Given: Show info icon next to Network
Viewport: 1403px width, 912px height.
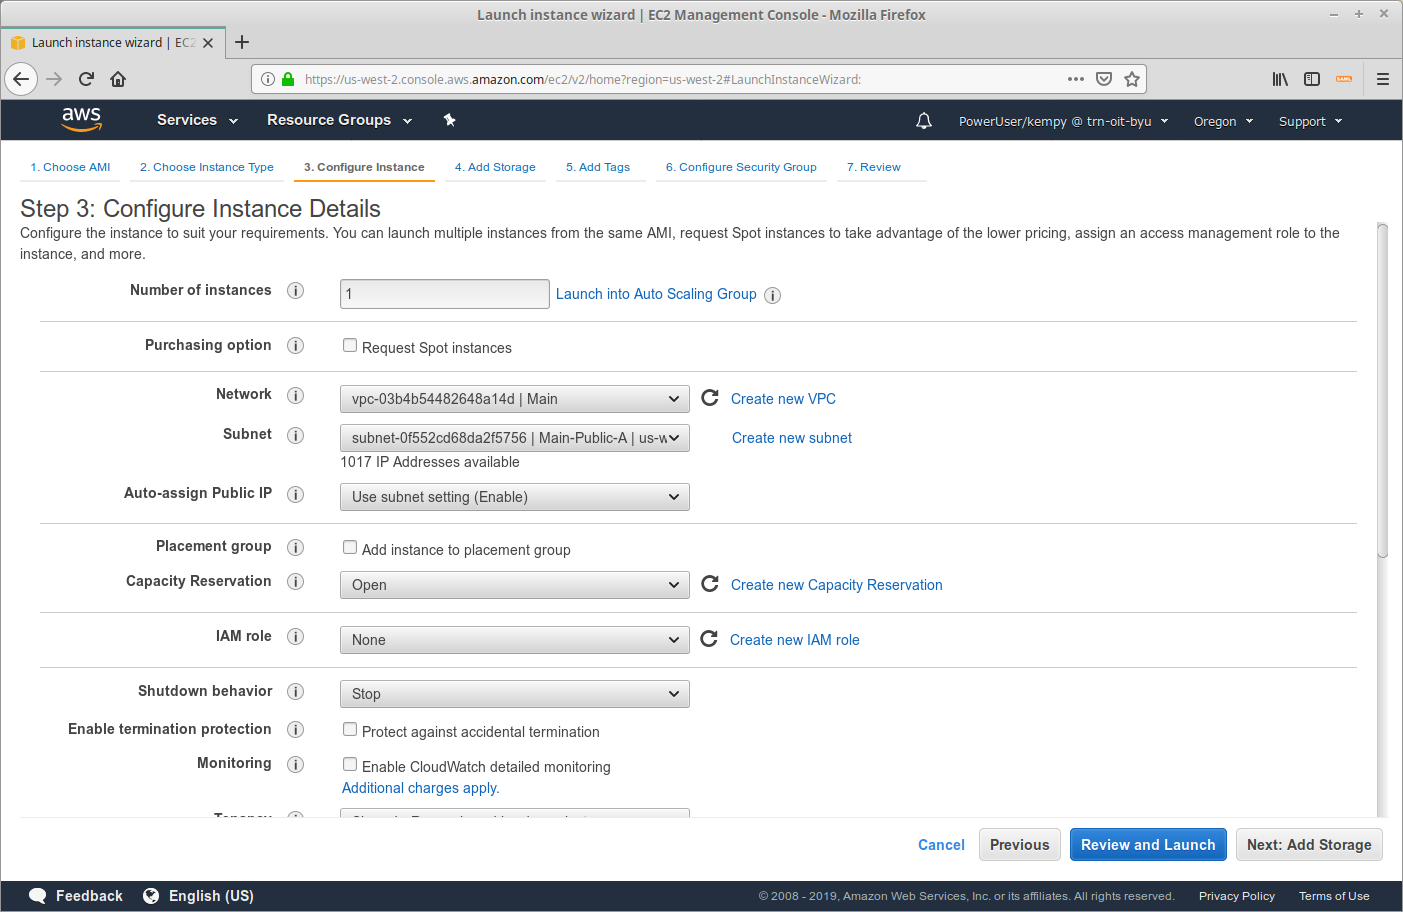Looking at the screenshot, I should (295, 395).
